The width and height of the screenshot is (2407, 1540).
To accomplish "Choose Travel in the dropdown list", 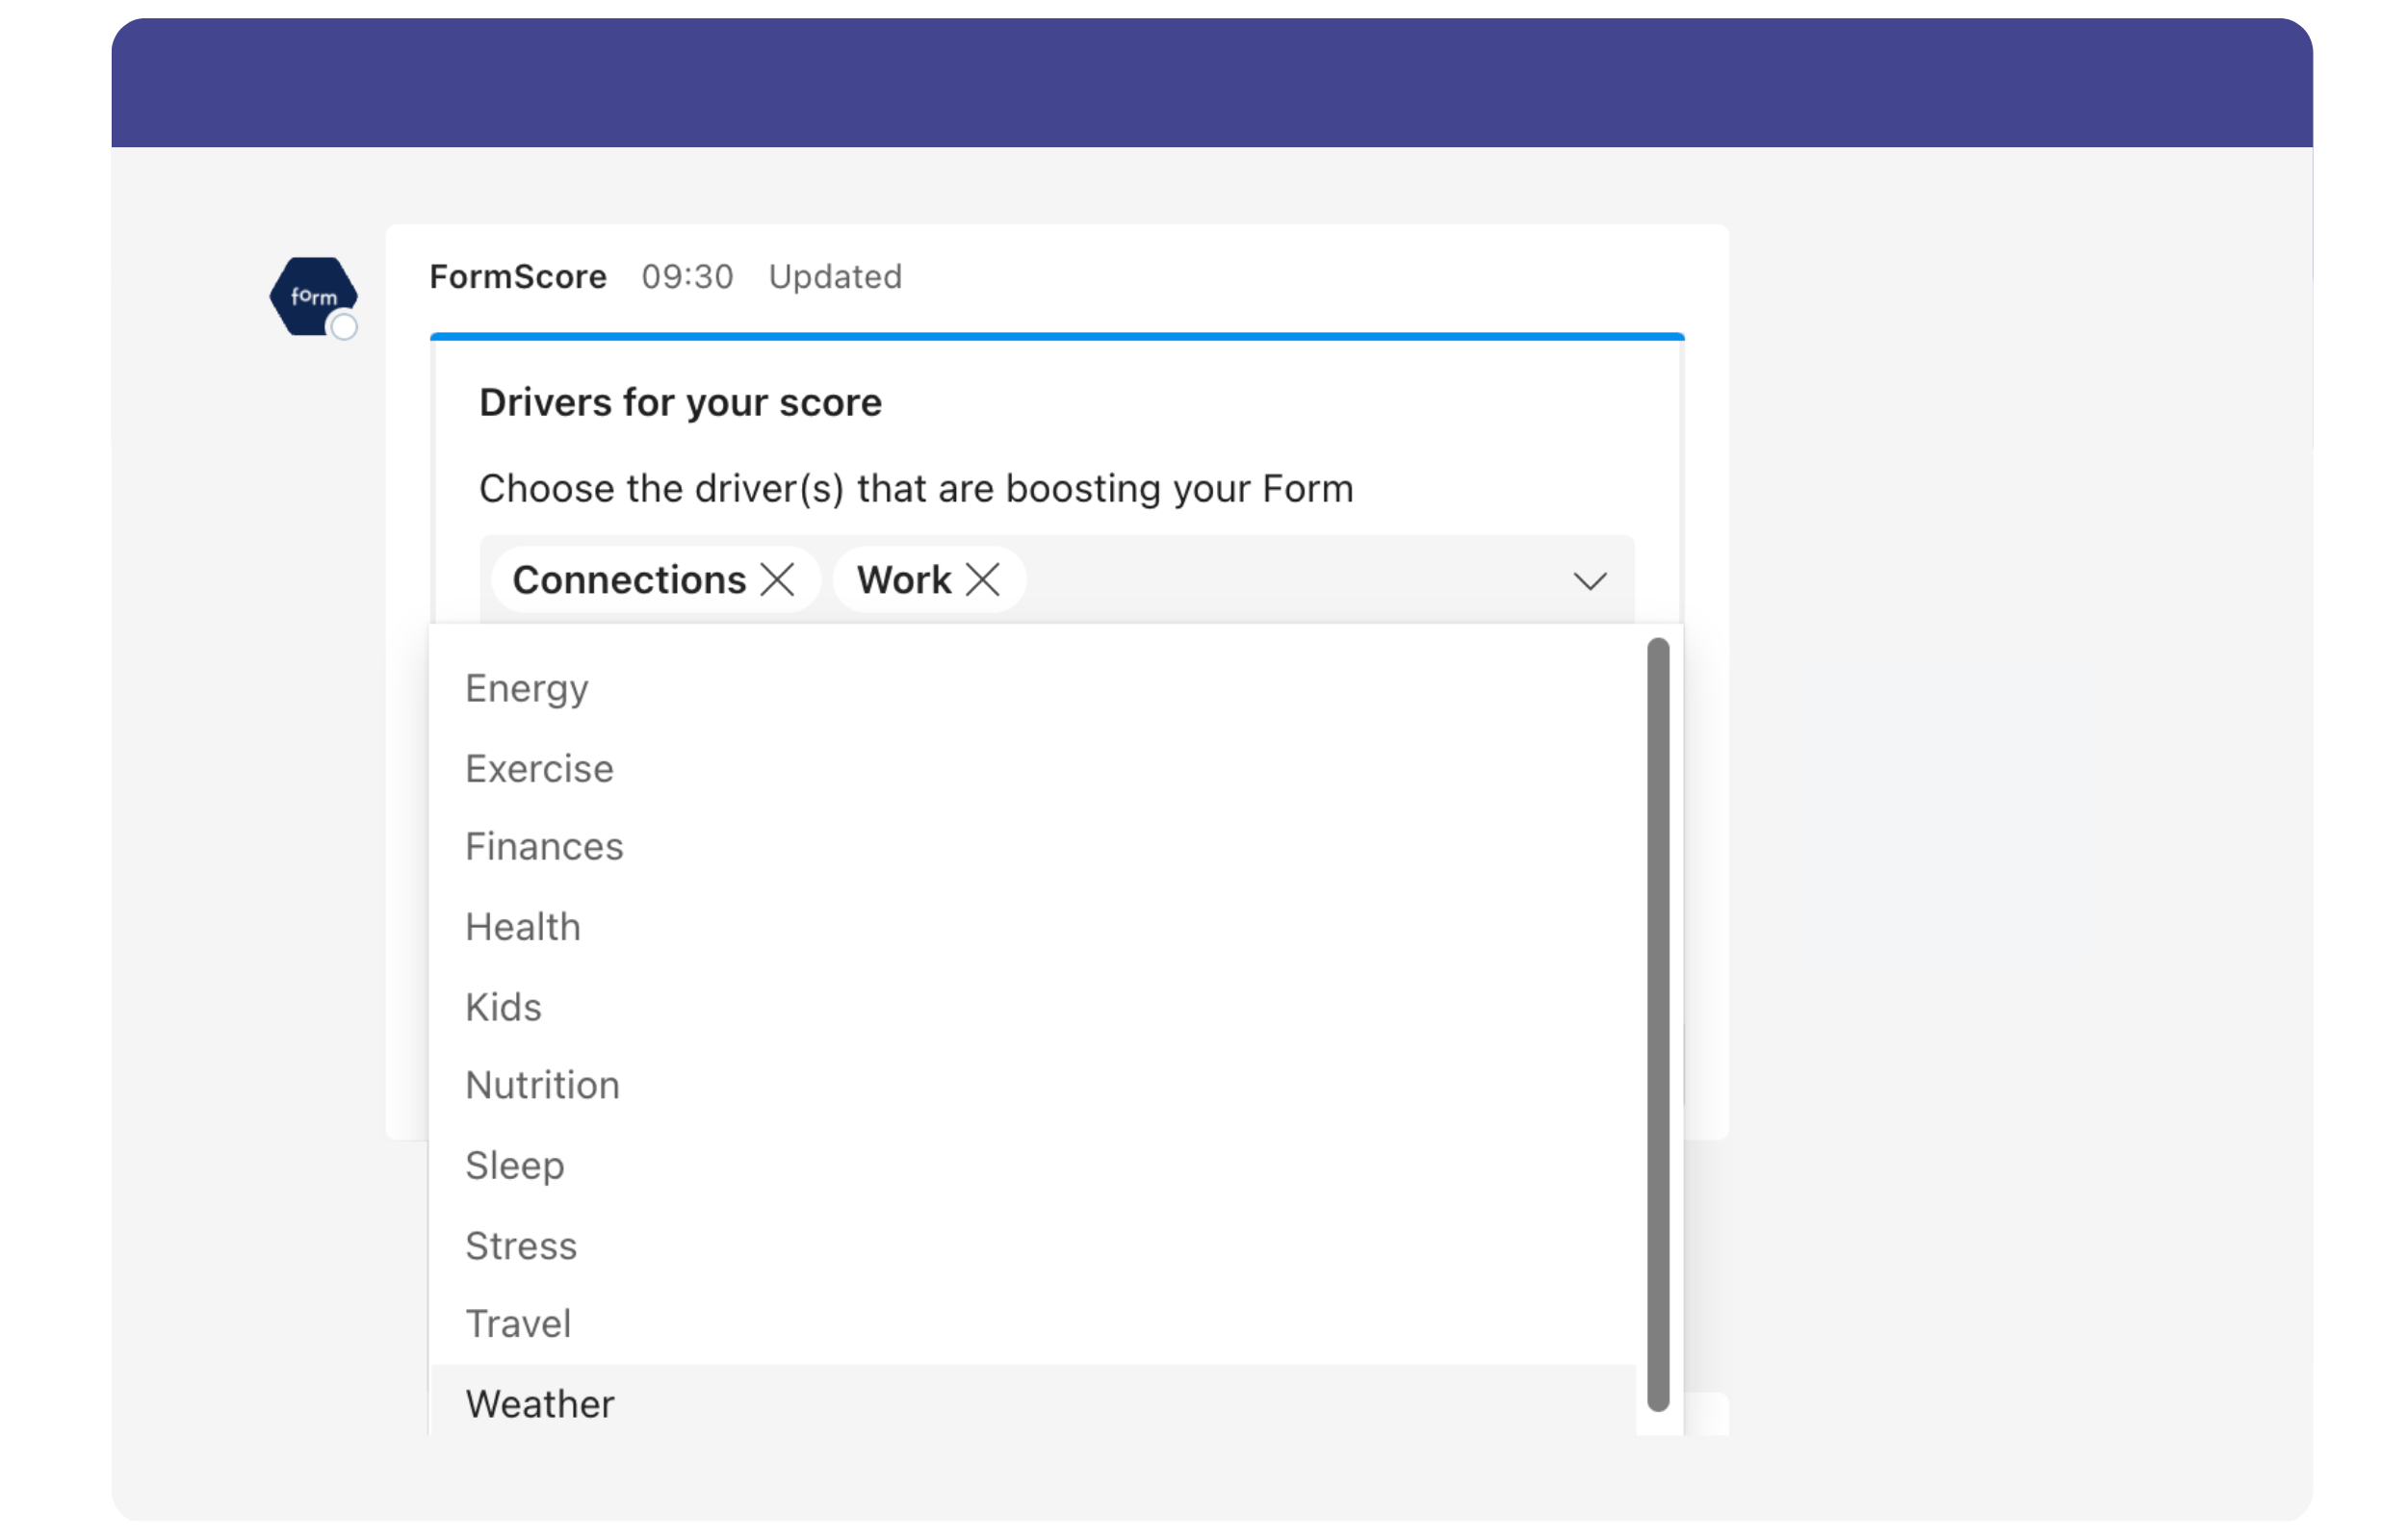I will [1033, 1325].
